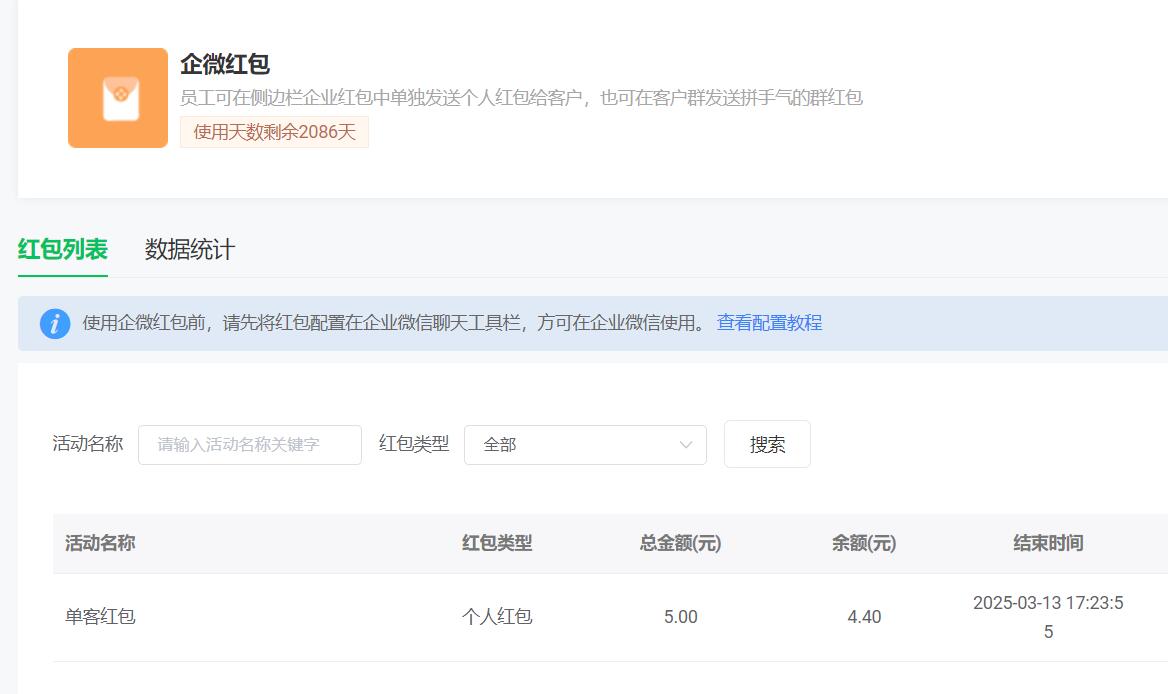
Task: Click the 余额(元) column header
Action: click(x=864, y=543)
